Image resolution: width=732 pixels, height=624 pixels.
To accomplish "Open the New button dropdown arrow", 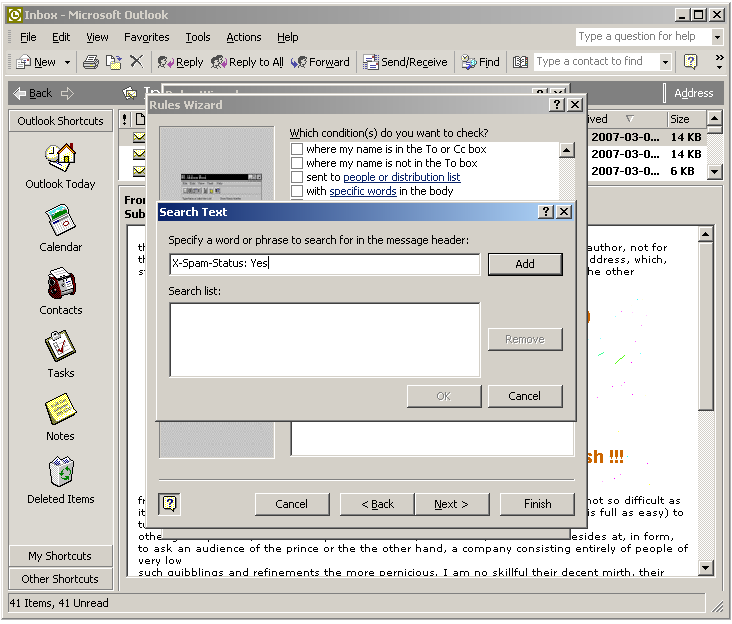I will (67, 62).
